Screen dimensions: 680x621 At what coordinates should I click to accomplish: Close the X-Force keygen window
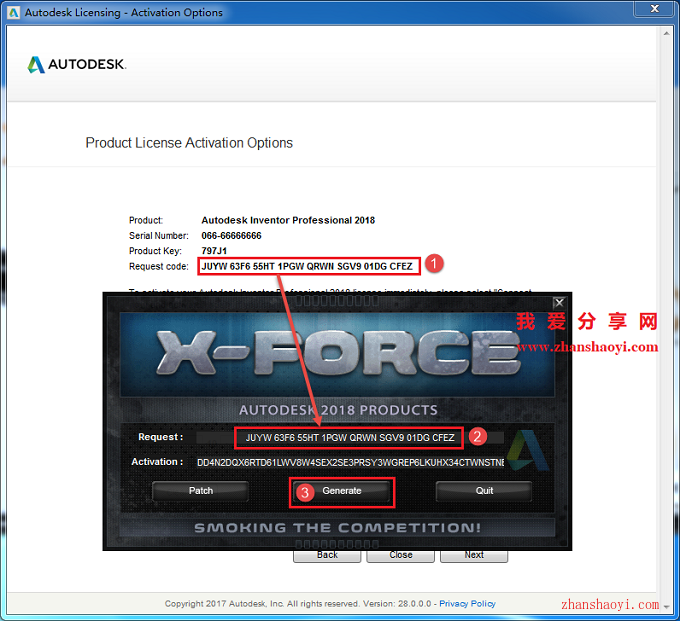click(559, 302)
